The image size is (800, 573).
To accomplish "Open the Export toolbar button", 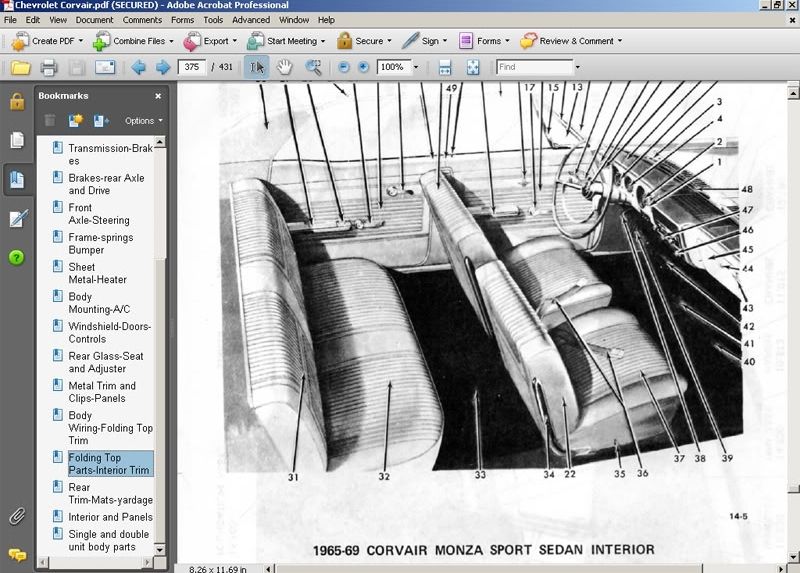I will [x=210, y=41].
